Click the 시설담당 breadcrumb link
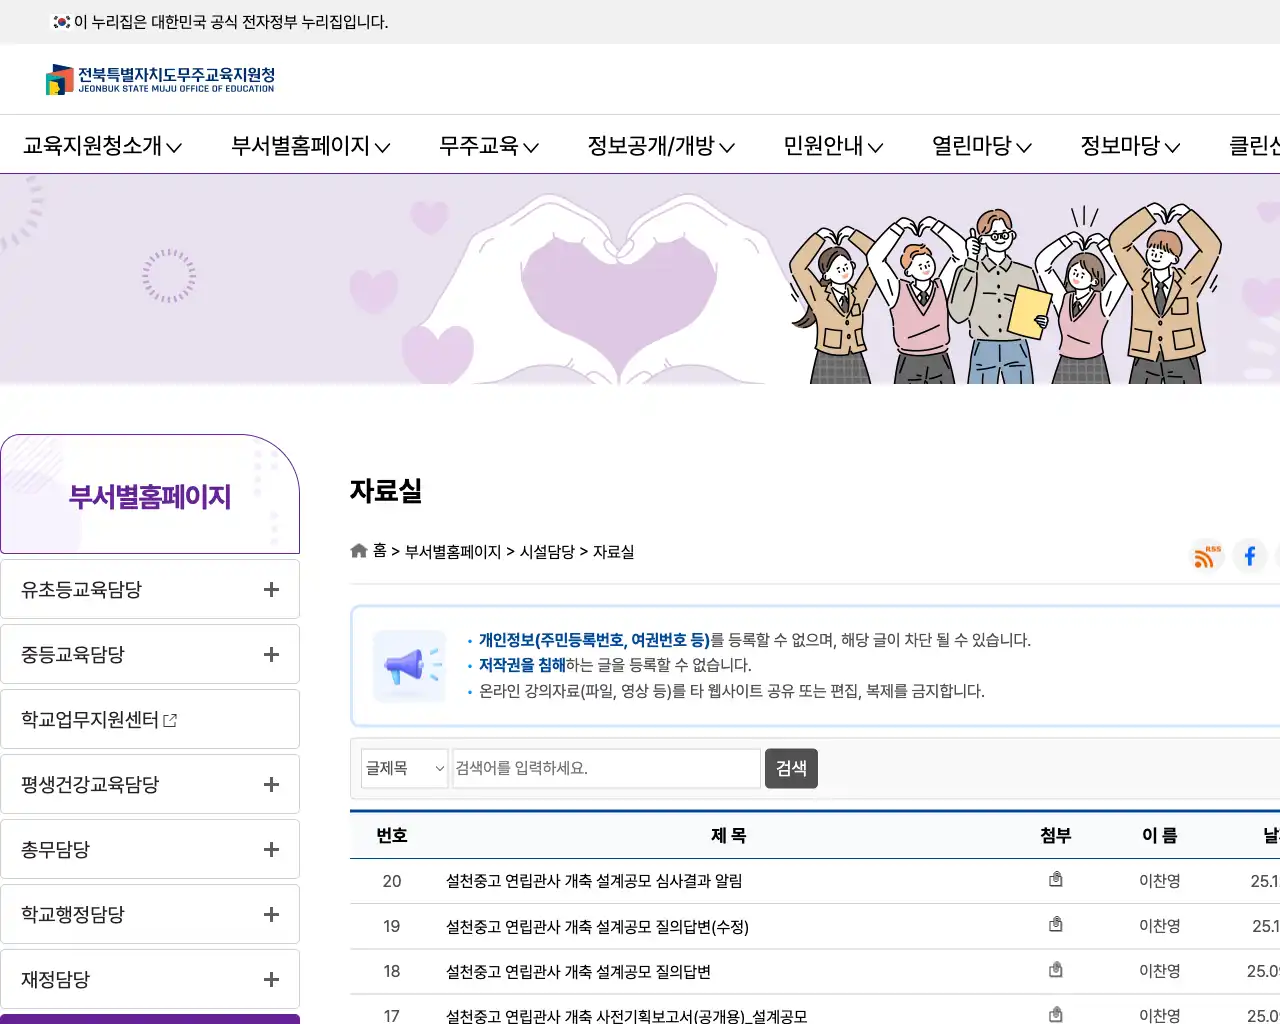Viewport: 1280px width, 1024px height. (x=548, y=551)
